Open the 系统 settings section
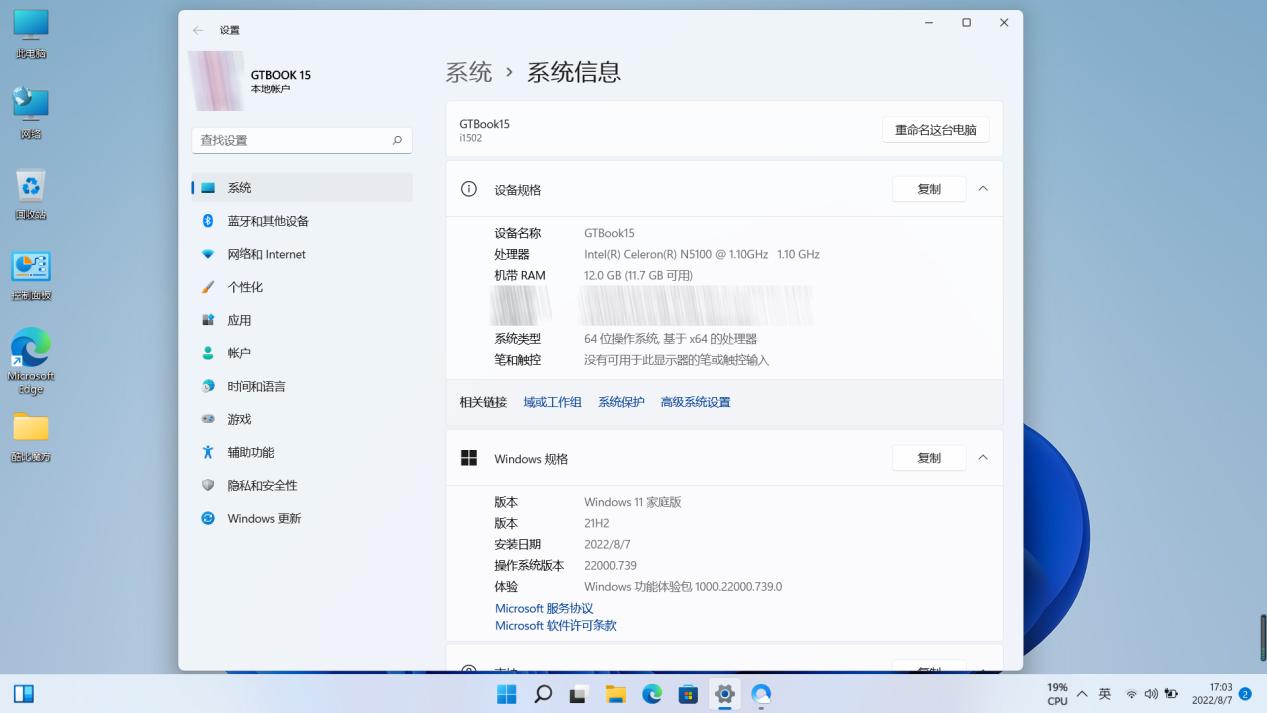This screenshot has height=713, width=1267. [238, 187]
